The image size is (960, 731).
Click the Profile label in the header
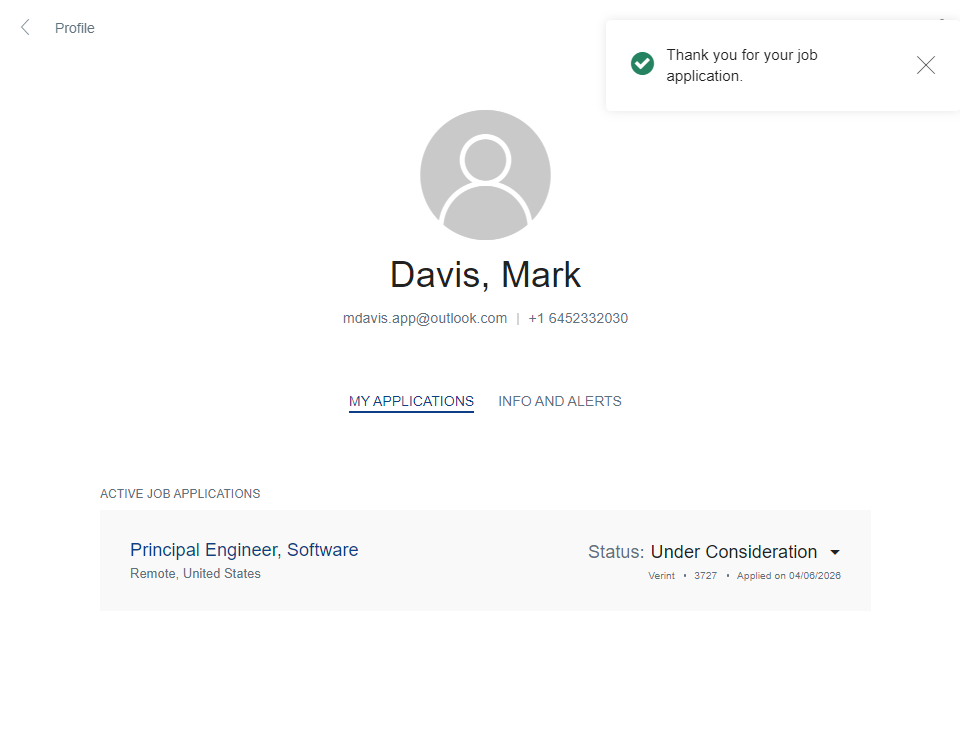point(75,28)
